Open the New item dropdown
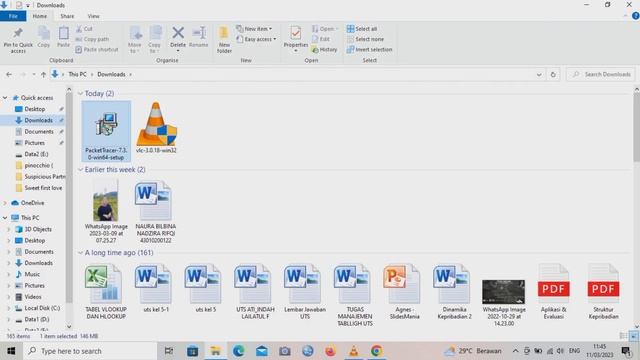This screenshot has width=640, height=360. tap(254, 29)
